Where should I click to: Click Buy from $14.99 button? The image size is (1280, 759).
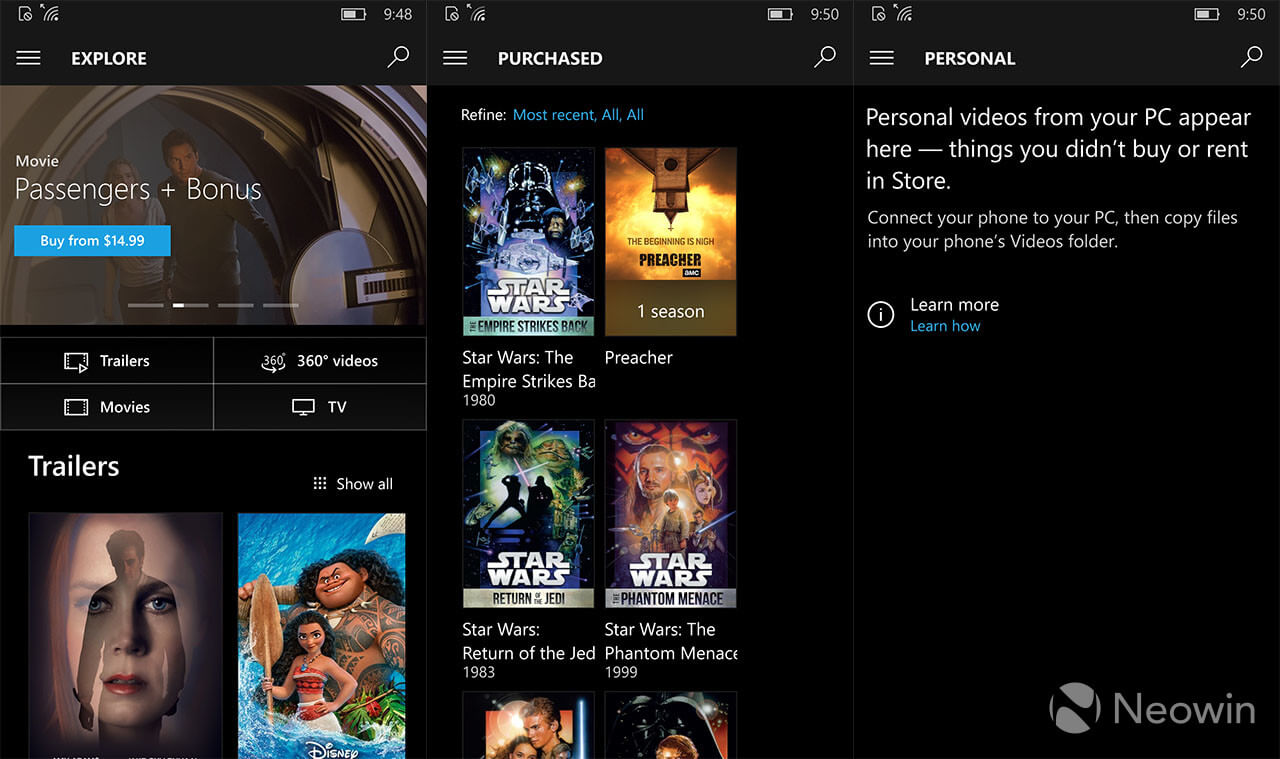tap(92, 240)
